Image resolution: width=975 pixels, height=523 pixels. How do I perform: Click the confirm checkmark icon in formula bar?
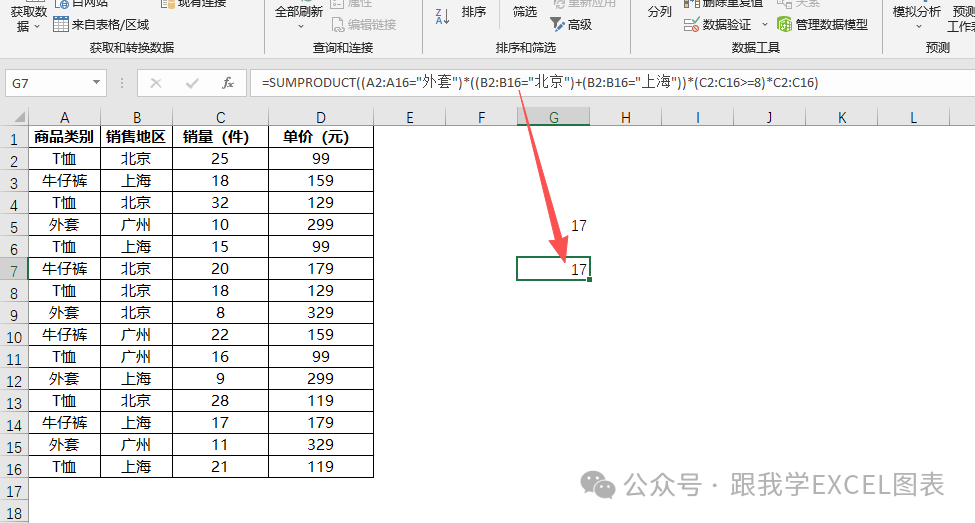(x=192, y=83)
